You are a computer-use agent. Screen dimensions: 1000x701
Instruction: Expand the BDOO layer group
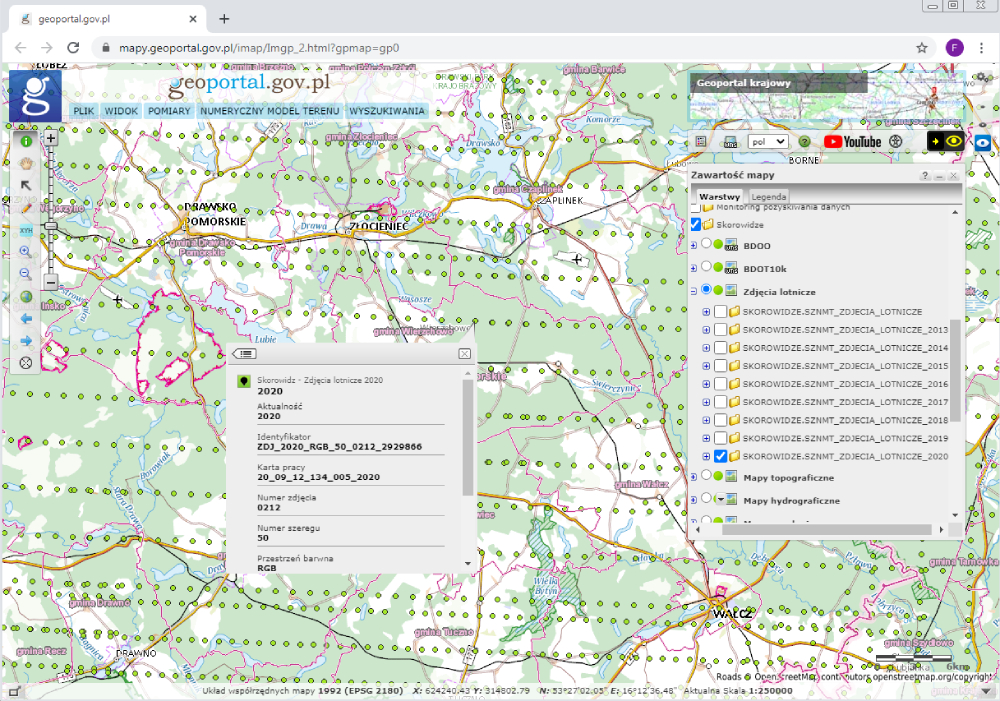click(694, 245)
